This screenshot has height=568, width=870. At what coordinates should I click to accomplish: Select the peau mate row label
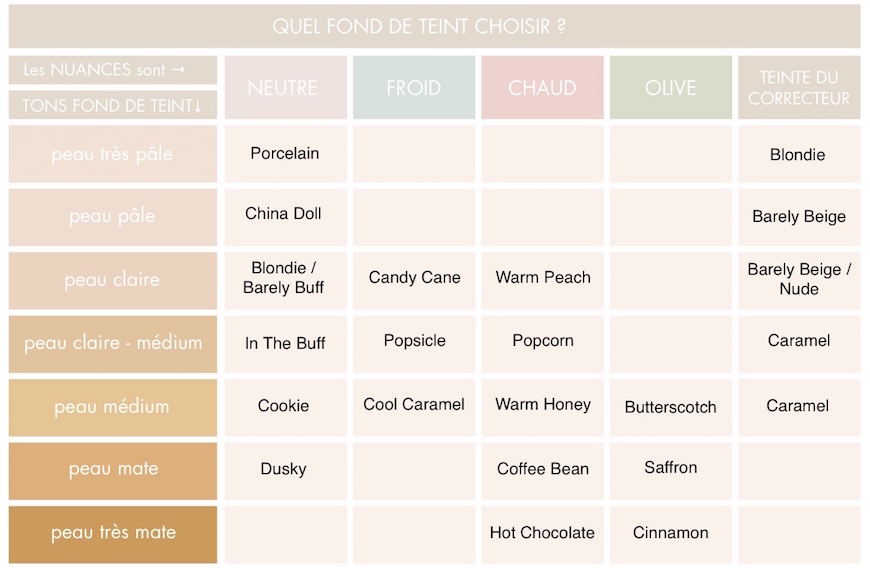click(113, 470)
